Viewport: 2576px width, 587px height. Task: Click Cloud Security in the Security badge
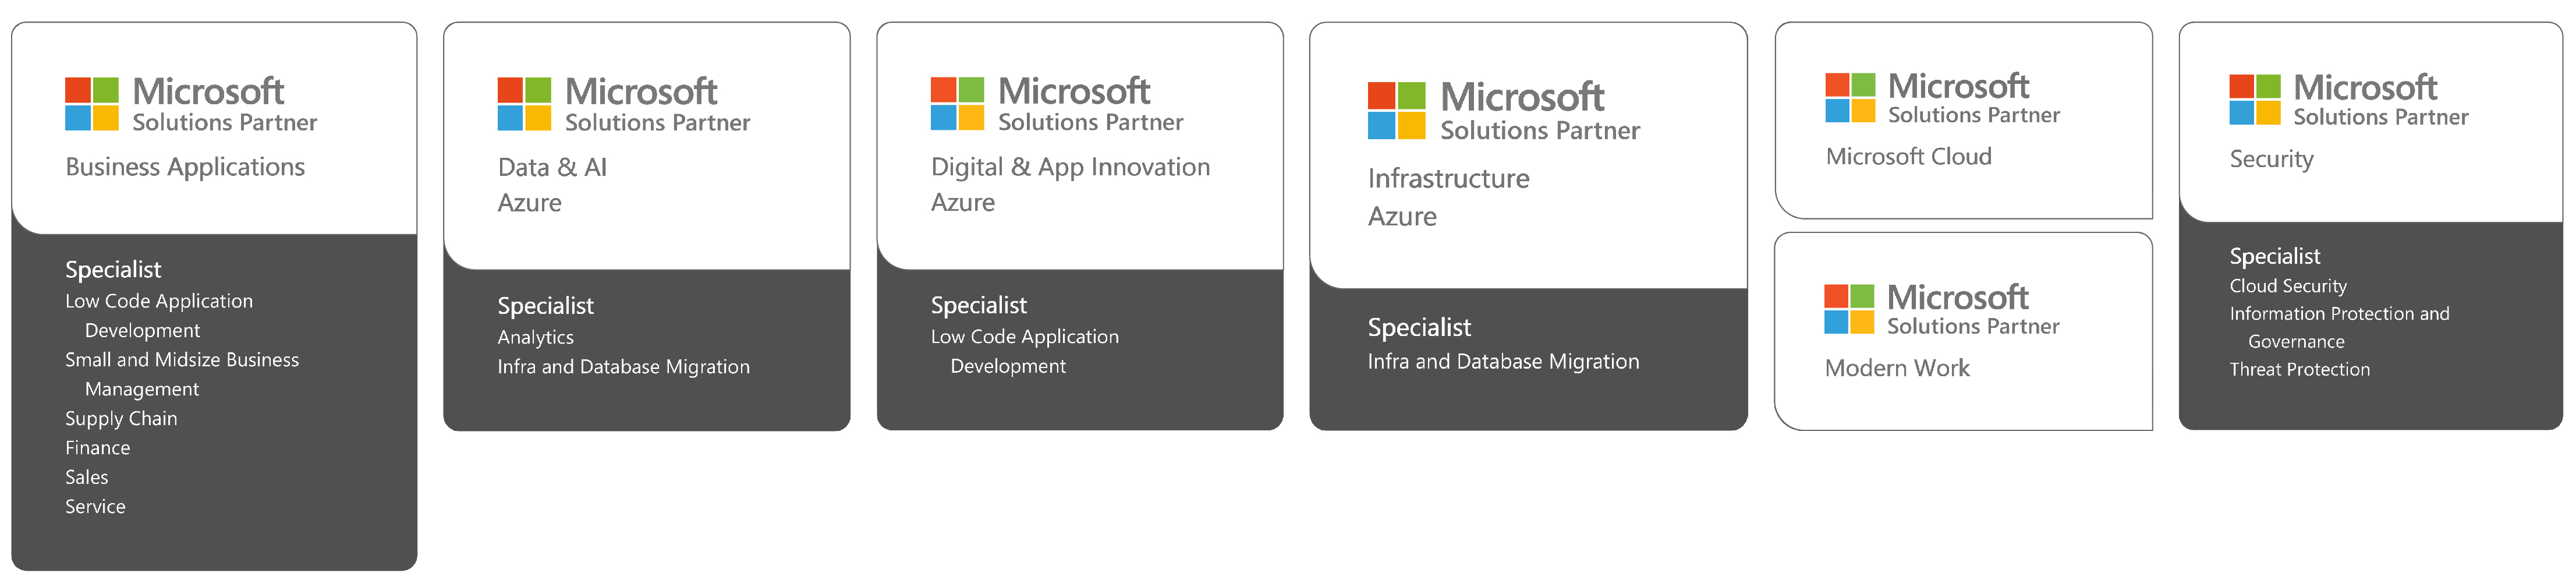(x=2287, y=286)
